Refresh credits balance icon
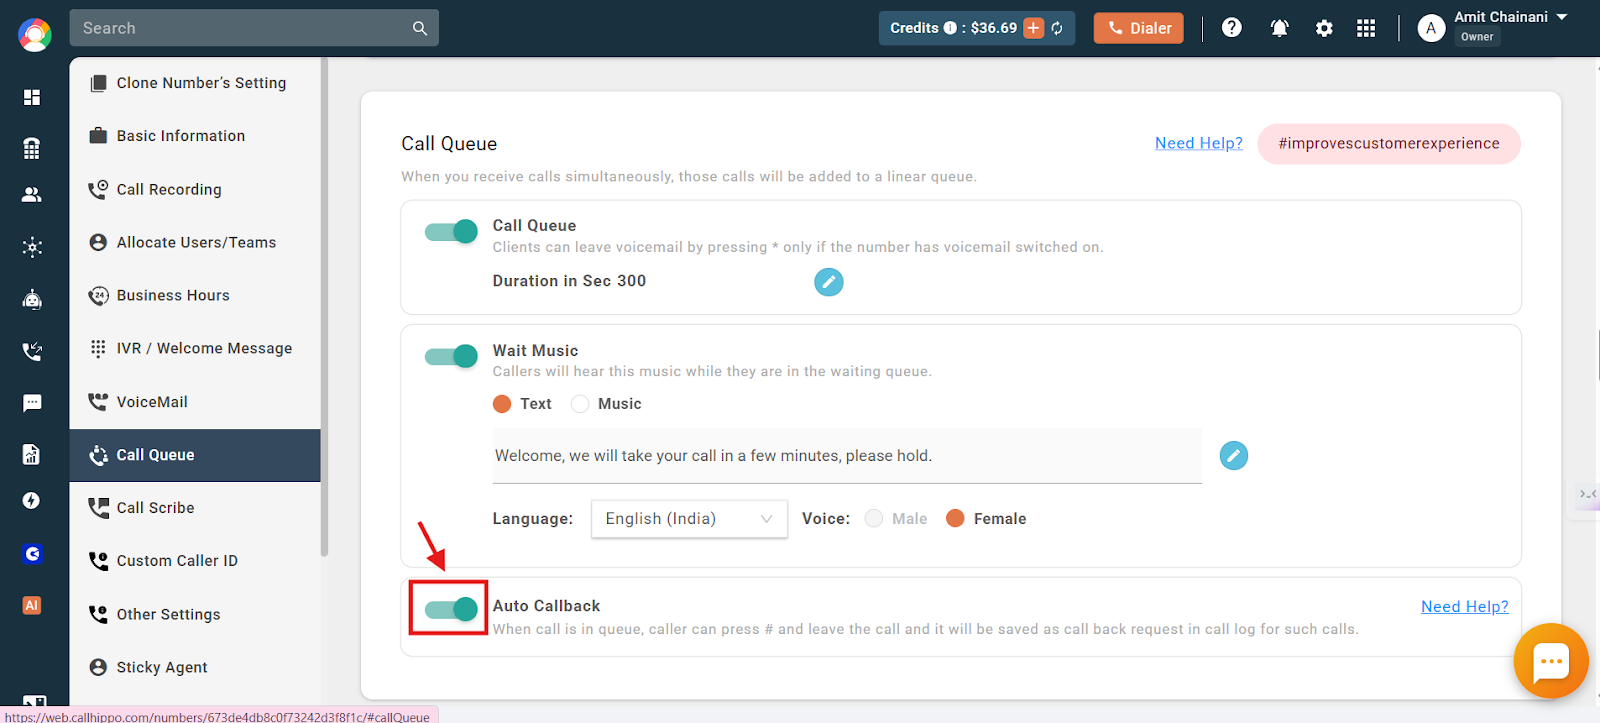Viewport: 1600px width, 723px height. click(x=1057, y=28)
